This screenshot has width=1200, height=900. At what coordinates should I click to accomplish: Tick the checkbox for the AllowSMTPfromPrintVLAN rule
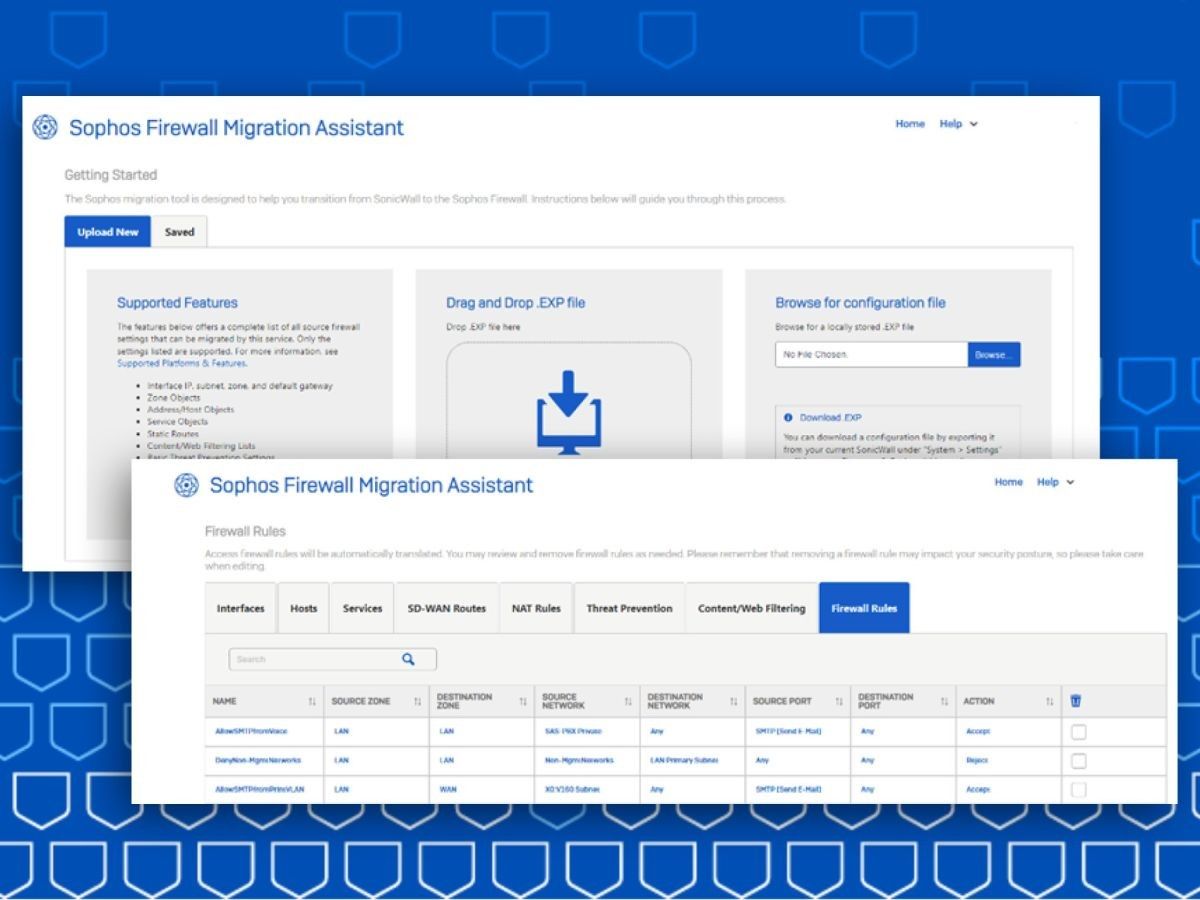[x=1078, y=790]
